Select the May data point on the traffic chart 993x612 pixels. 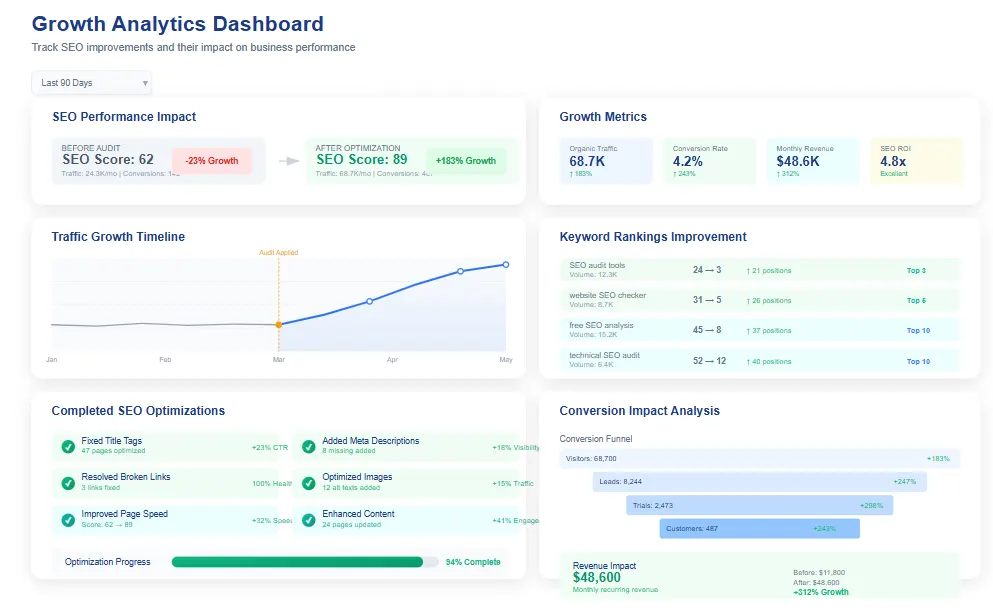coord(505,263)
